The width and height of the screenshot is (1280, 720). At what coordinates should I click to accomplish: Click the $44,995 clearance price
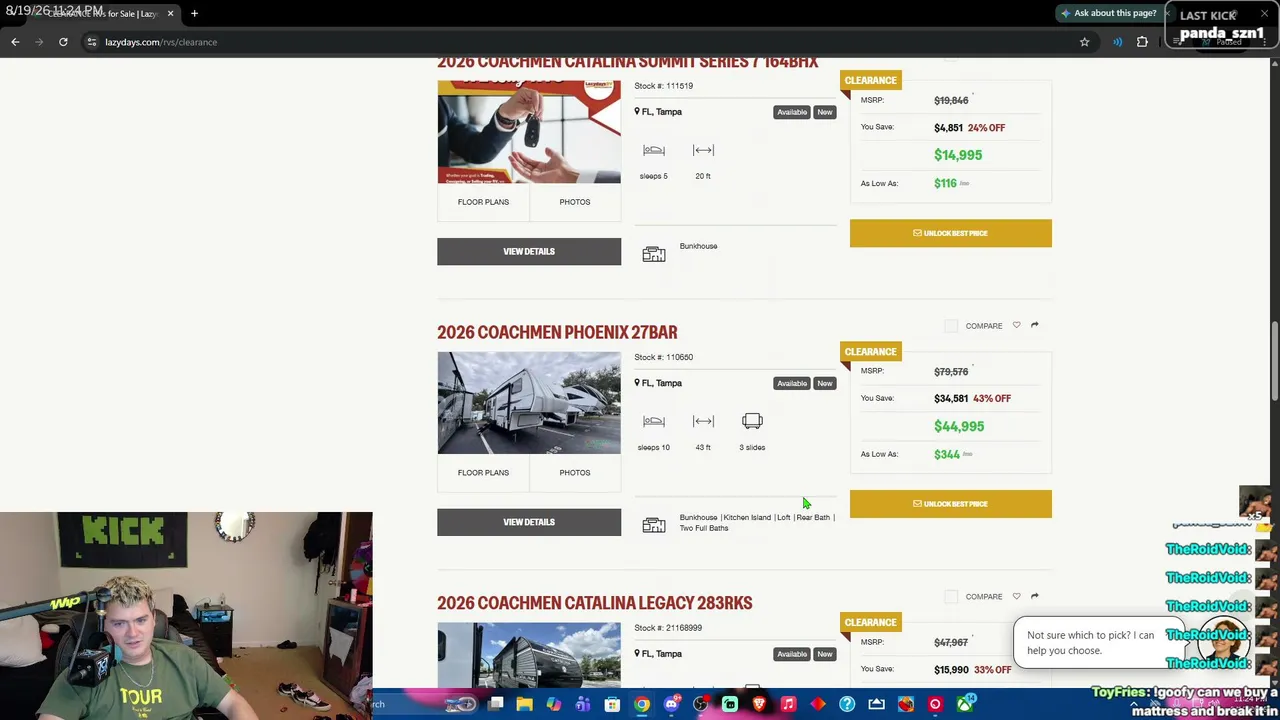click(x=959, y=426)
